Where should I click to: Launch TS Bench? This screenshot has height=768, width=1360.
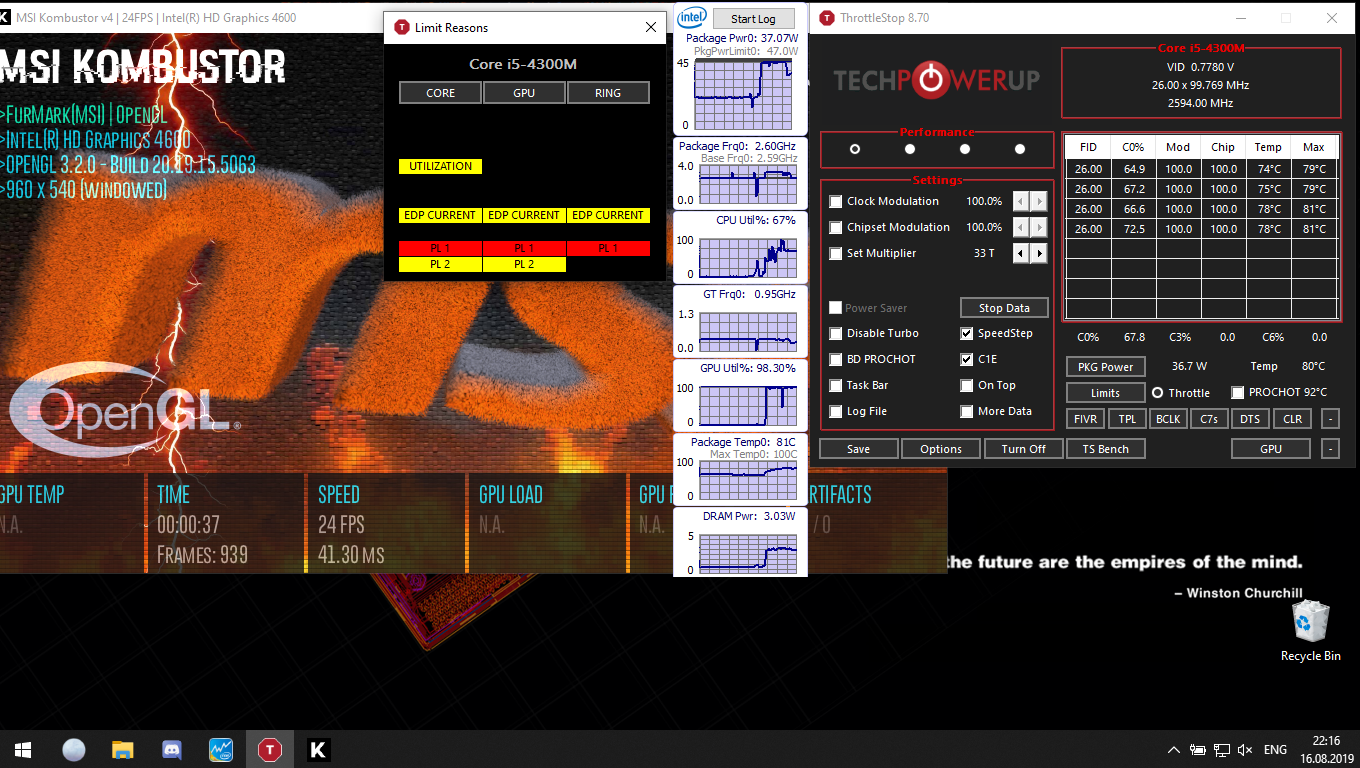pos(1106,449)
